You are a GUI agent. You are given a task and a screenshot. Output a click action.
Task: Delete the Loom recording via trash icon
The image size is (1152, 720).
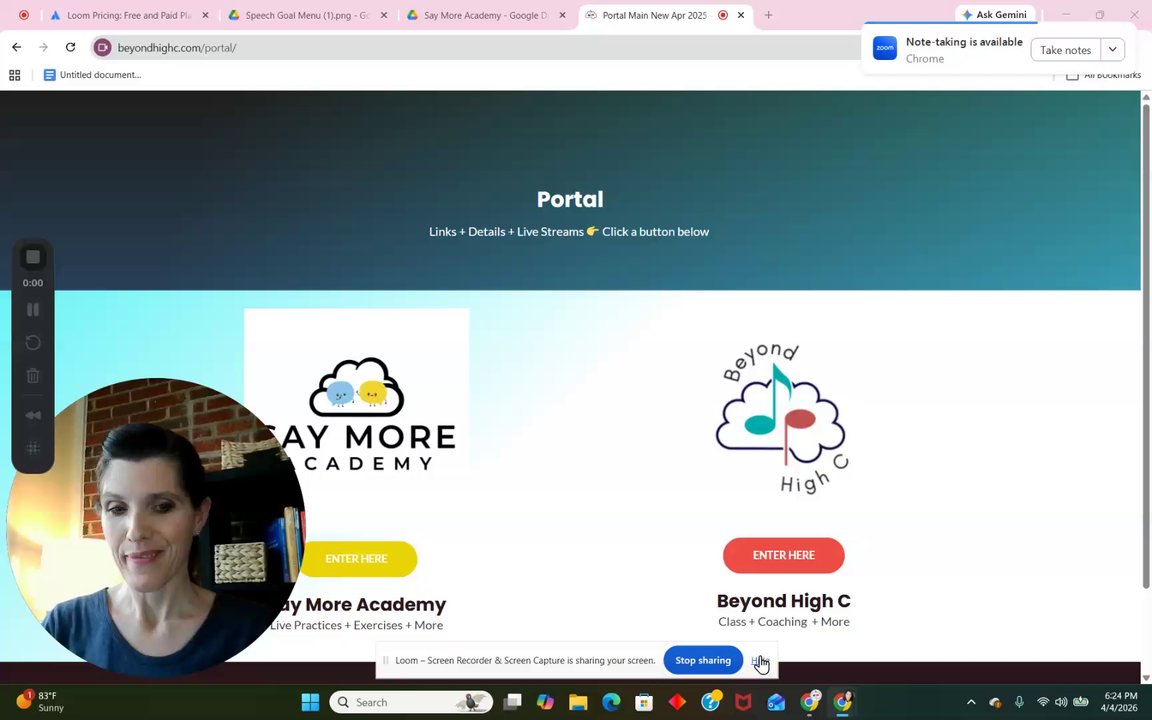pos(33,376)
